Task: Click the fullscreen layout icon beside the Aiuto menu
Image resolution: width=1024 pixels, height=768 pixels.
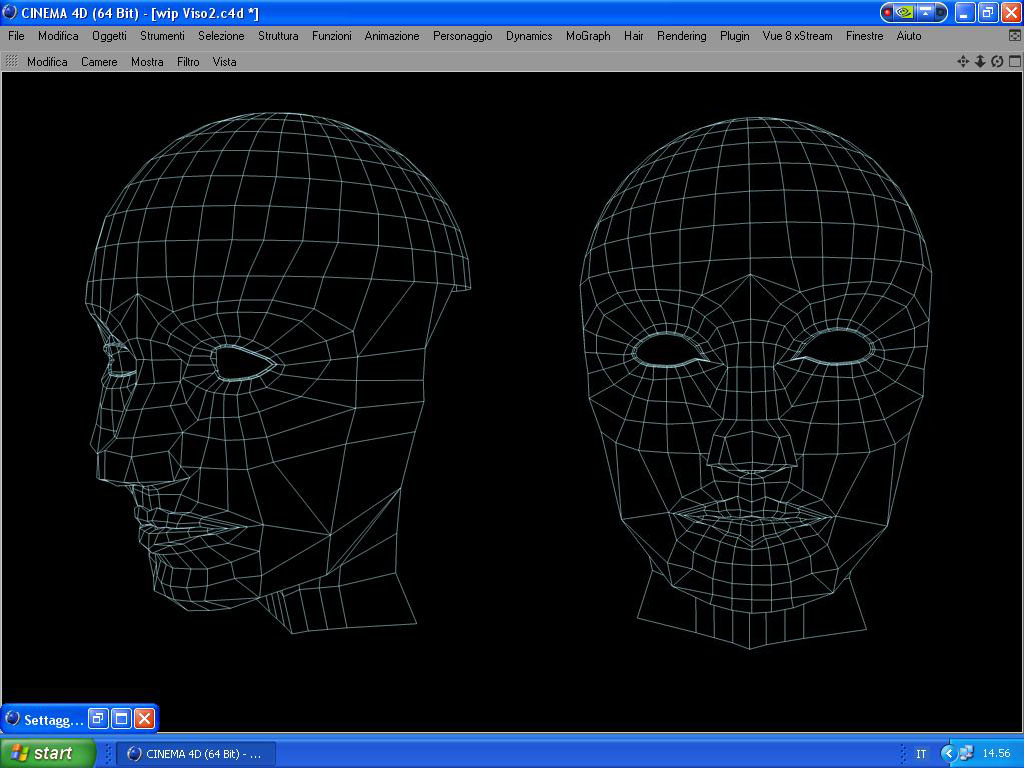Action: coord(1015,36)
